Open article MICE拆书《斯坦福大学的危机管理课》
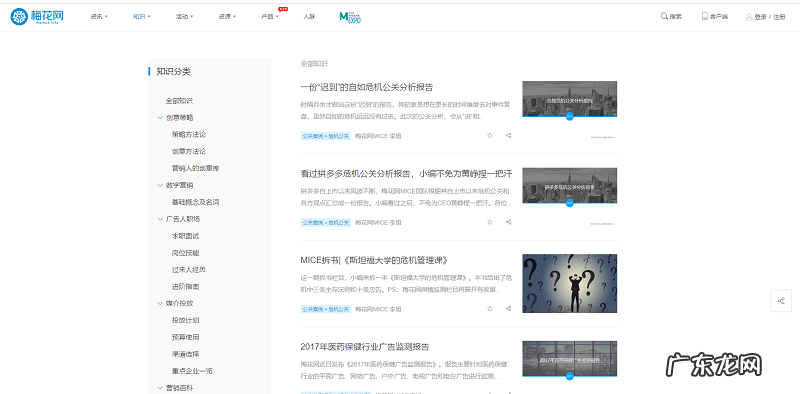Viewport: 800px width, 394px height. [374, 260]
